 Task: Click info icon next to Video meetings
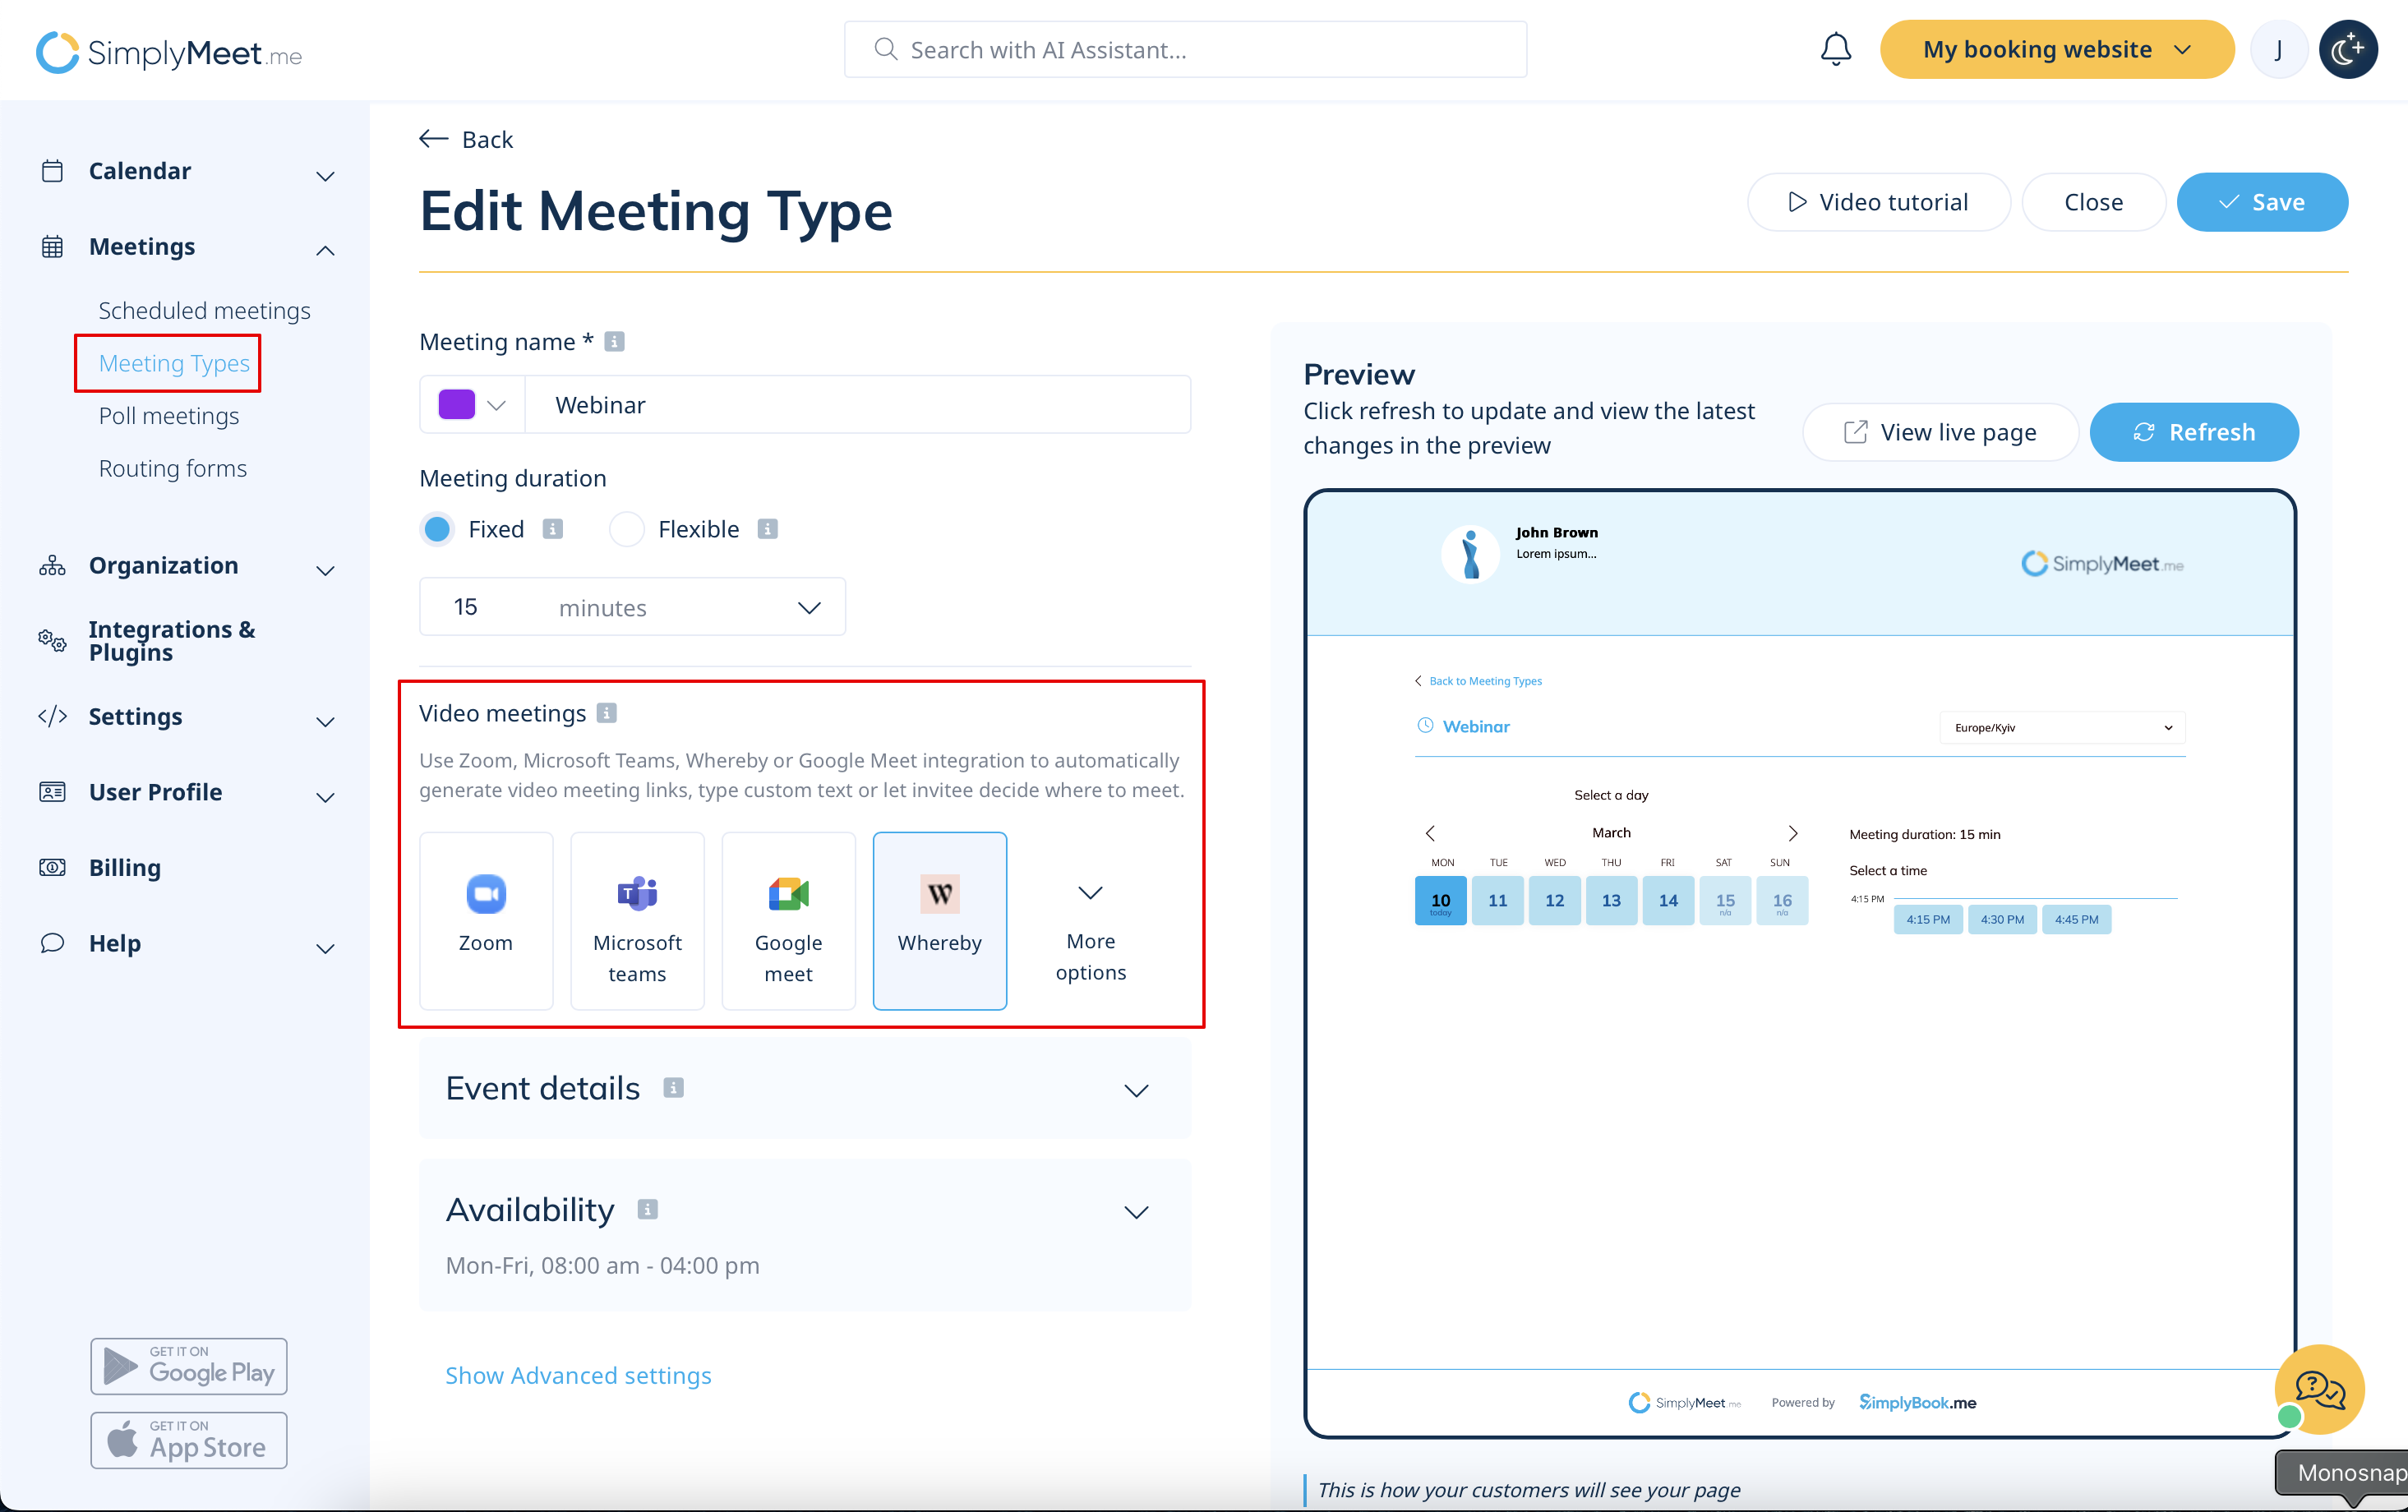(607, 713)
